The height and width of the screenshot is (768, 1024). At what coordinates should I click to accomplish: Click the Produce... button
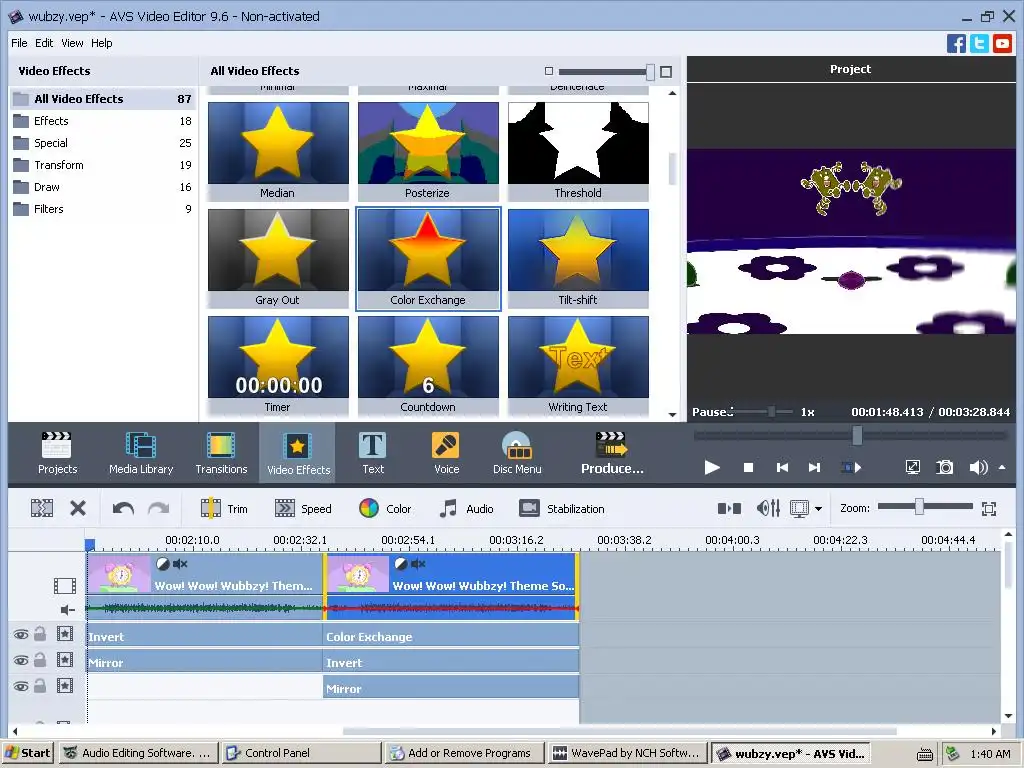[x=612, y=453]
